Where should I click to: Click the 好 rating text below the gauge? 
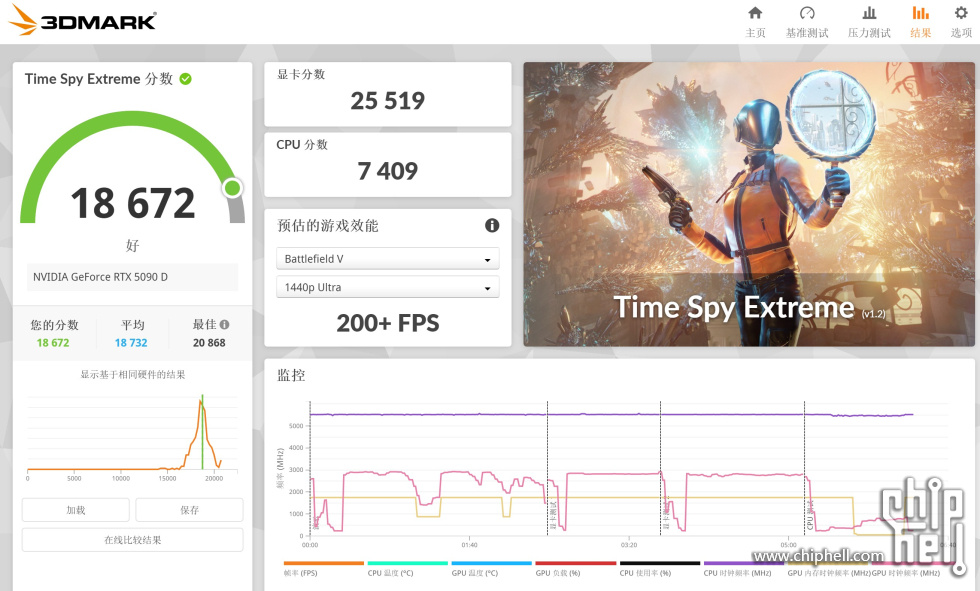pyautogui.click(x=132, y=246)
